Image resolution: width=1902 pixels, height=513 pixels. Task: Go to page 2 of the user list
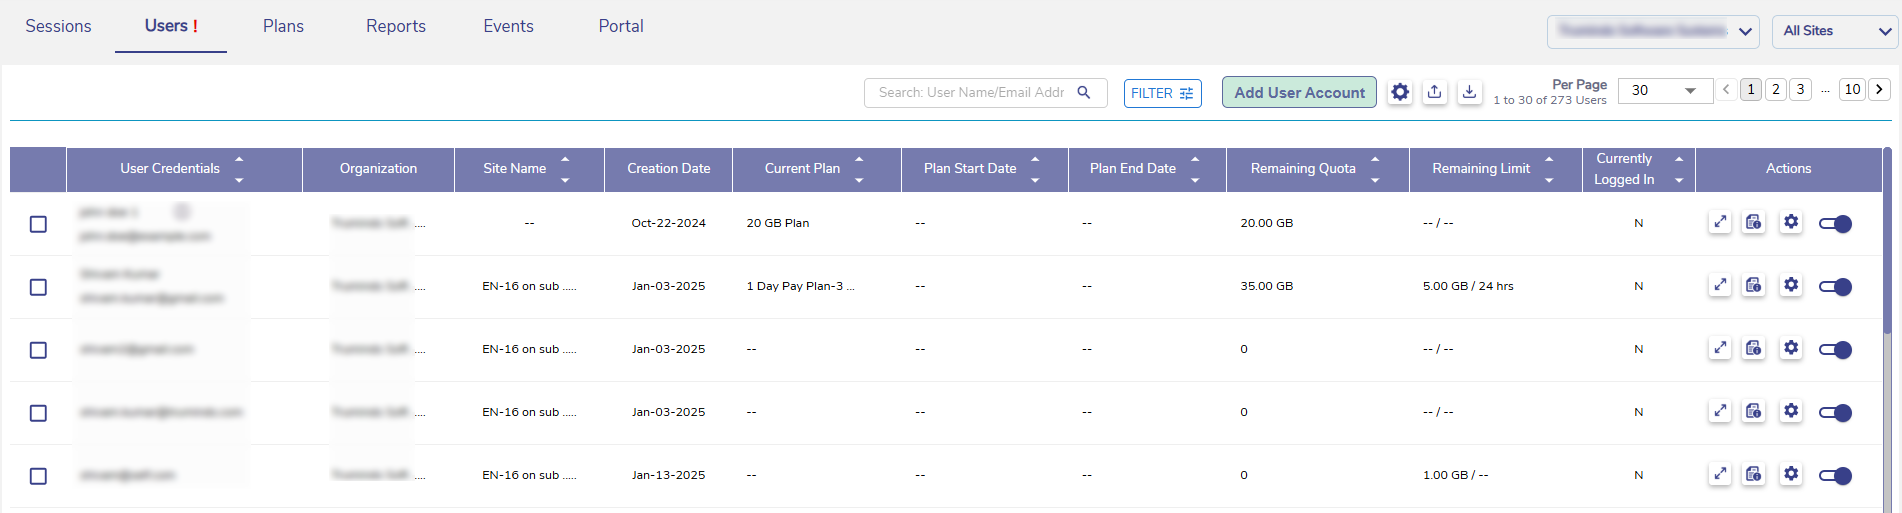[x=1776, y=90]
